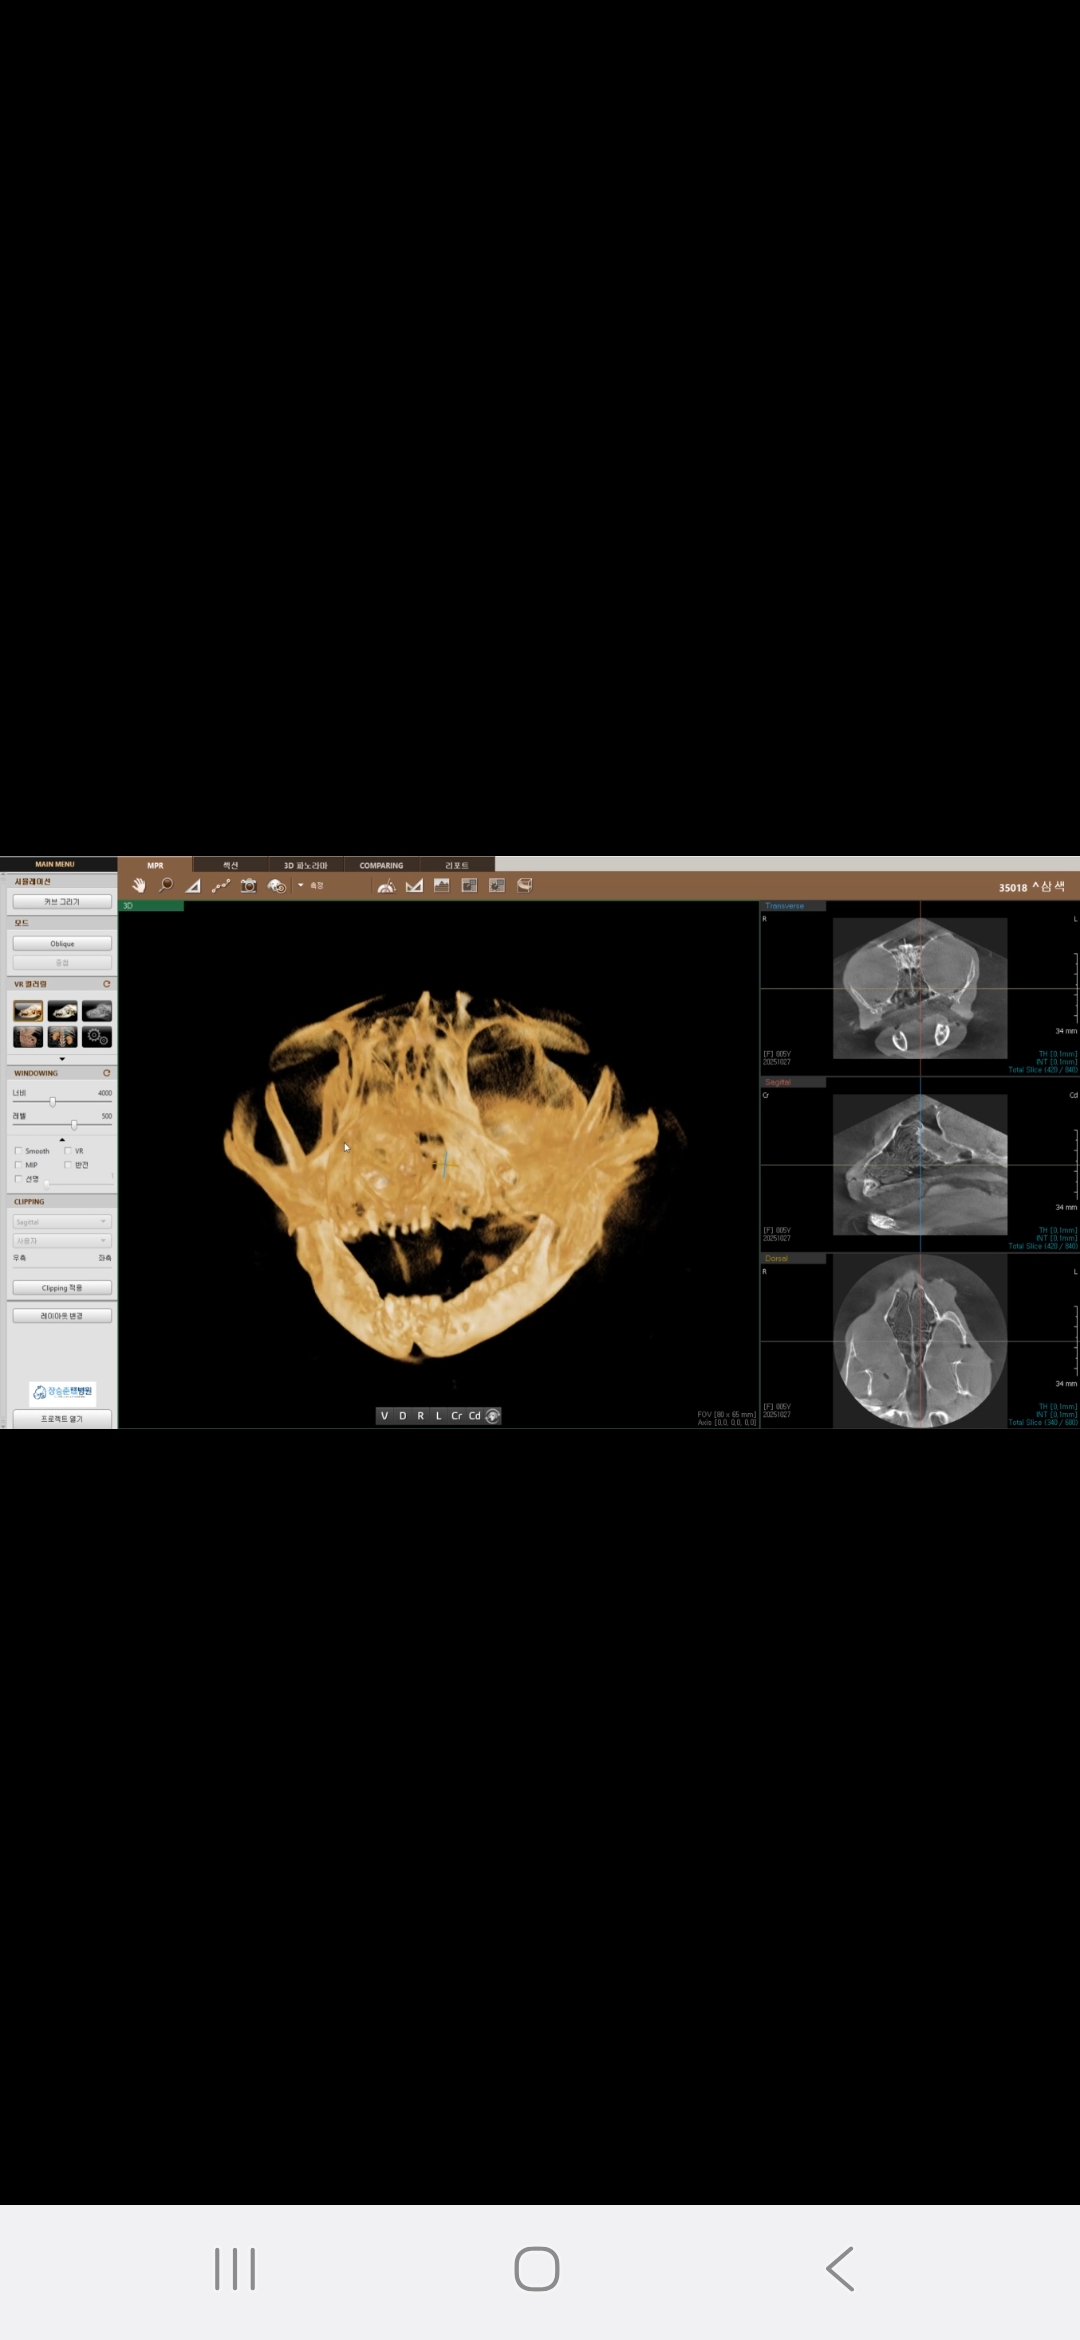This screenshot has height=2340, width=1080.
Task: Expand more VR coloring presets arrow
Action: 62,1058
